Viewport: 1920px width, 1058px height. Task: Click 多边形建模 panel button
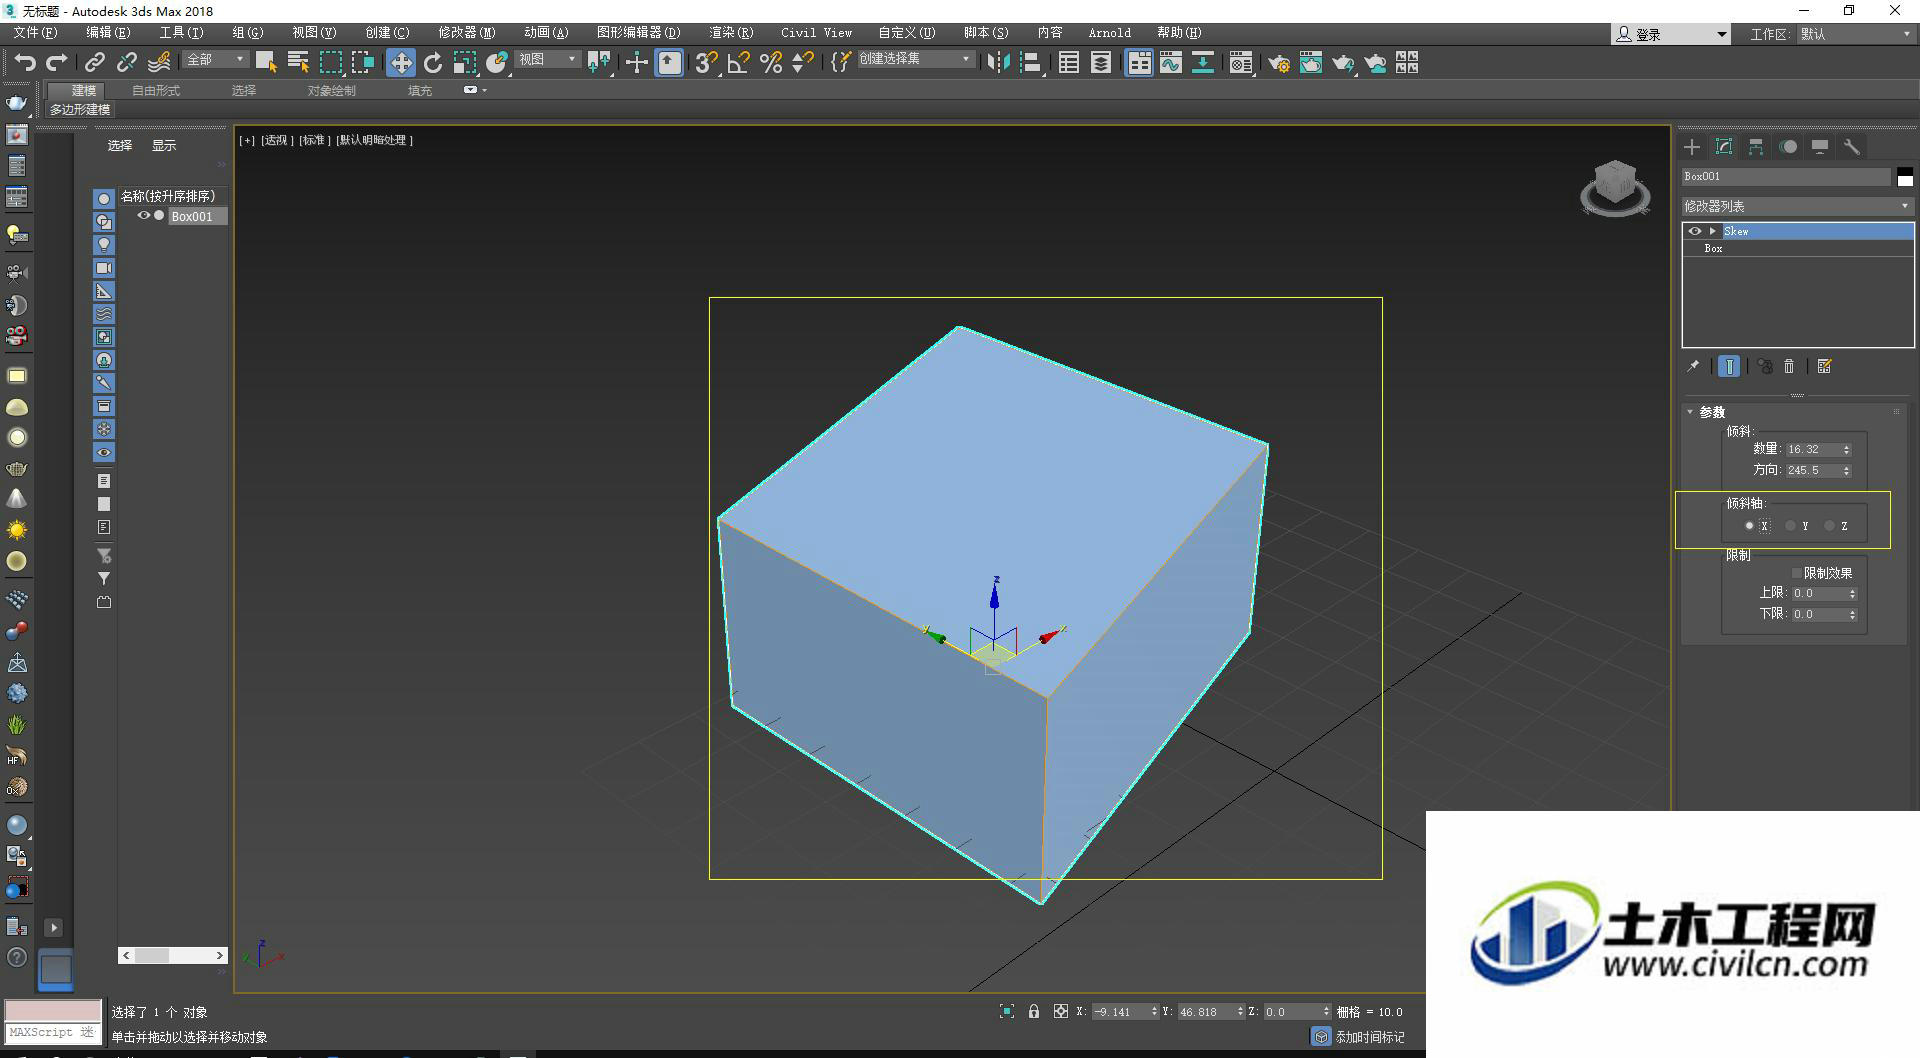[x=80, y=110]
